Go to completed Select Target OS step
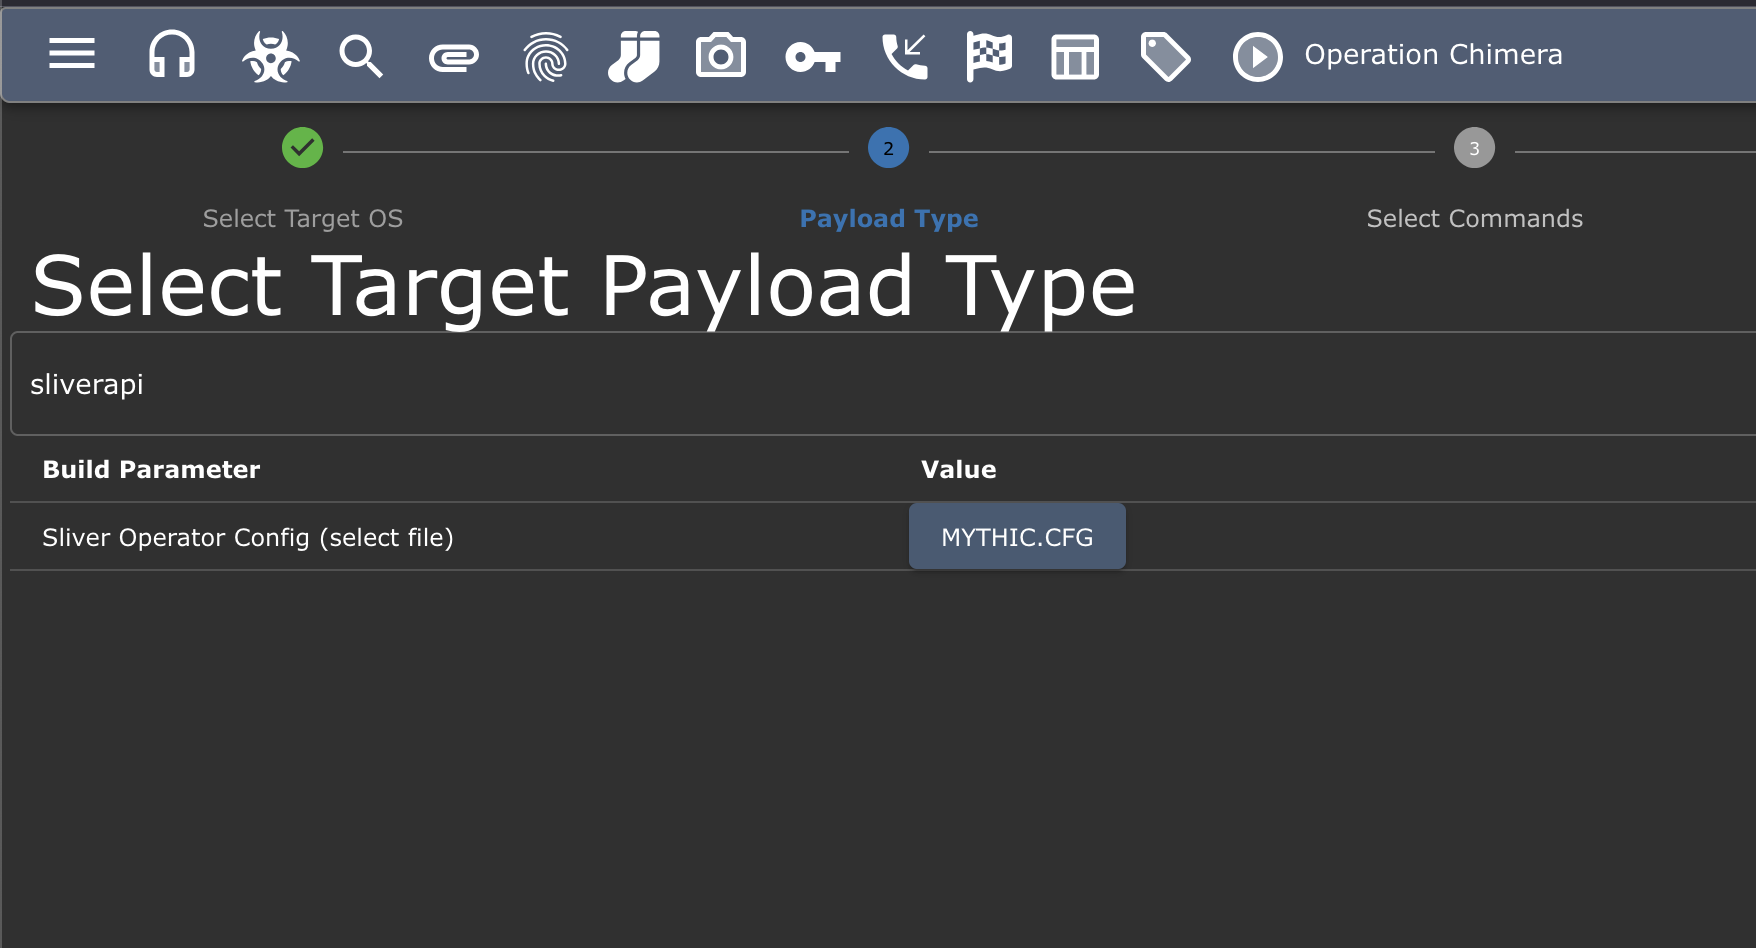 tap(302, 148)
